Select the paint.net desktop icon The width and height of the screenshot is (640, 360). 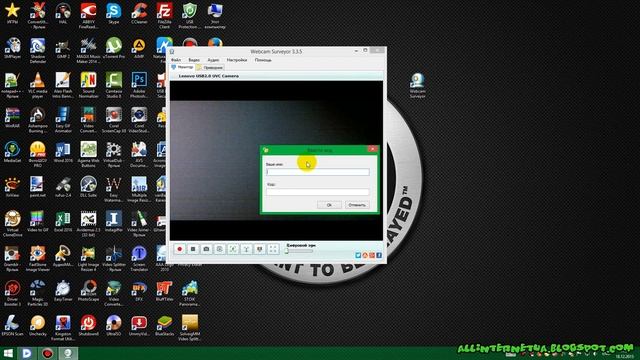[38, 187]
